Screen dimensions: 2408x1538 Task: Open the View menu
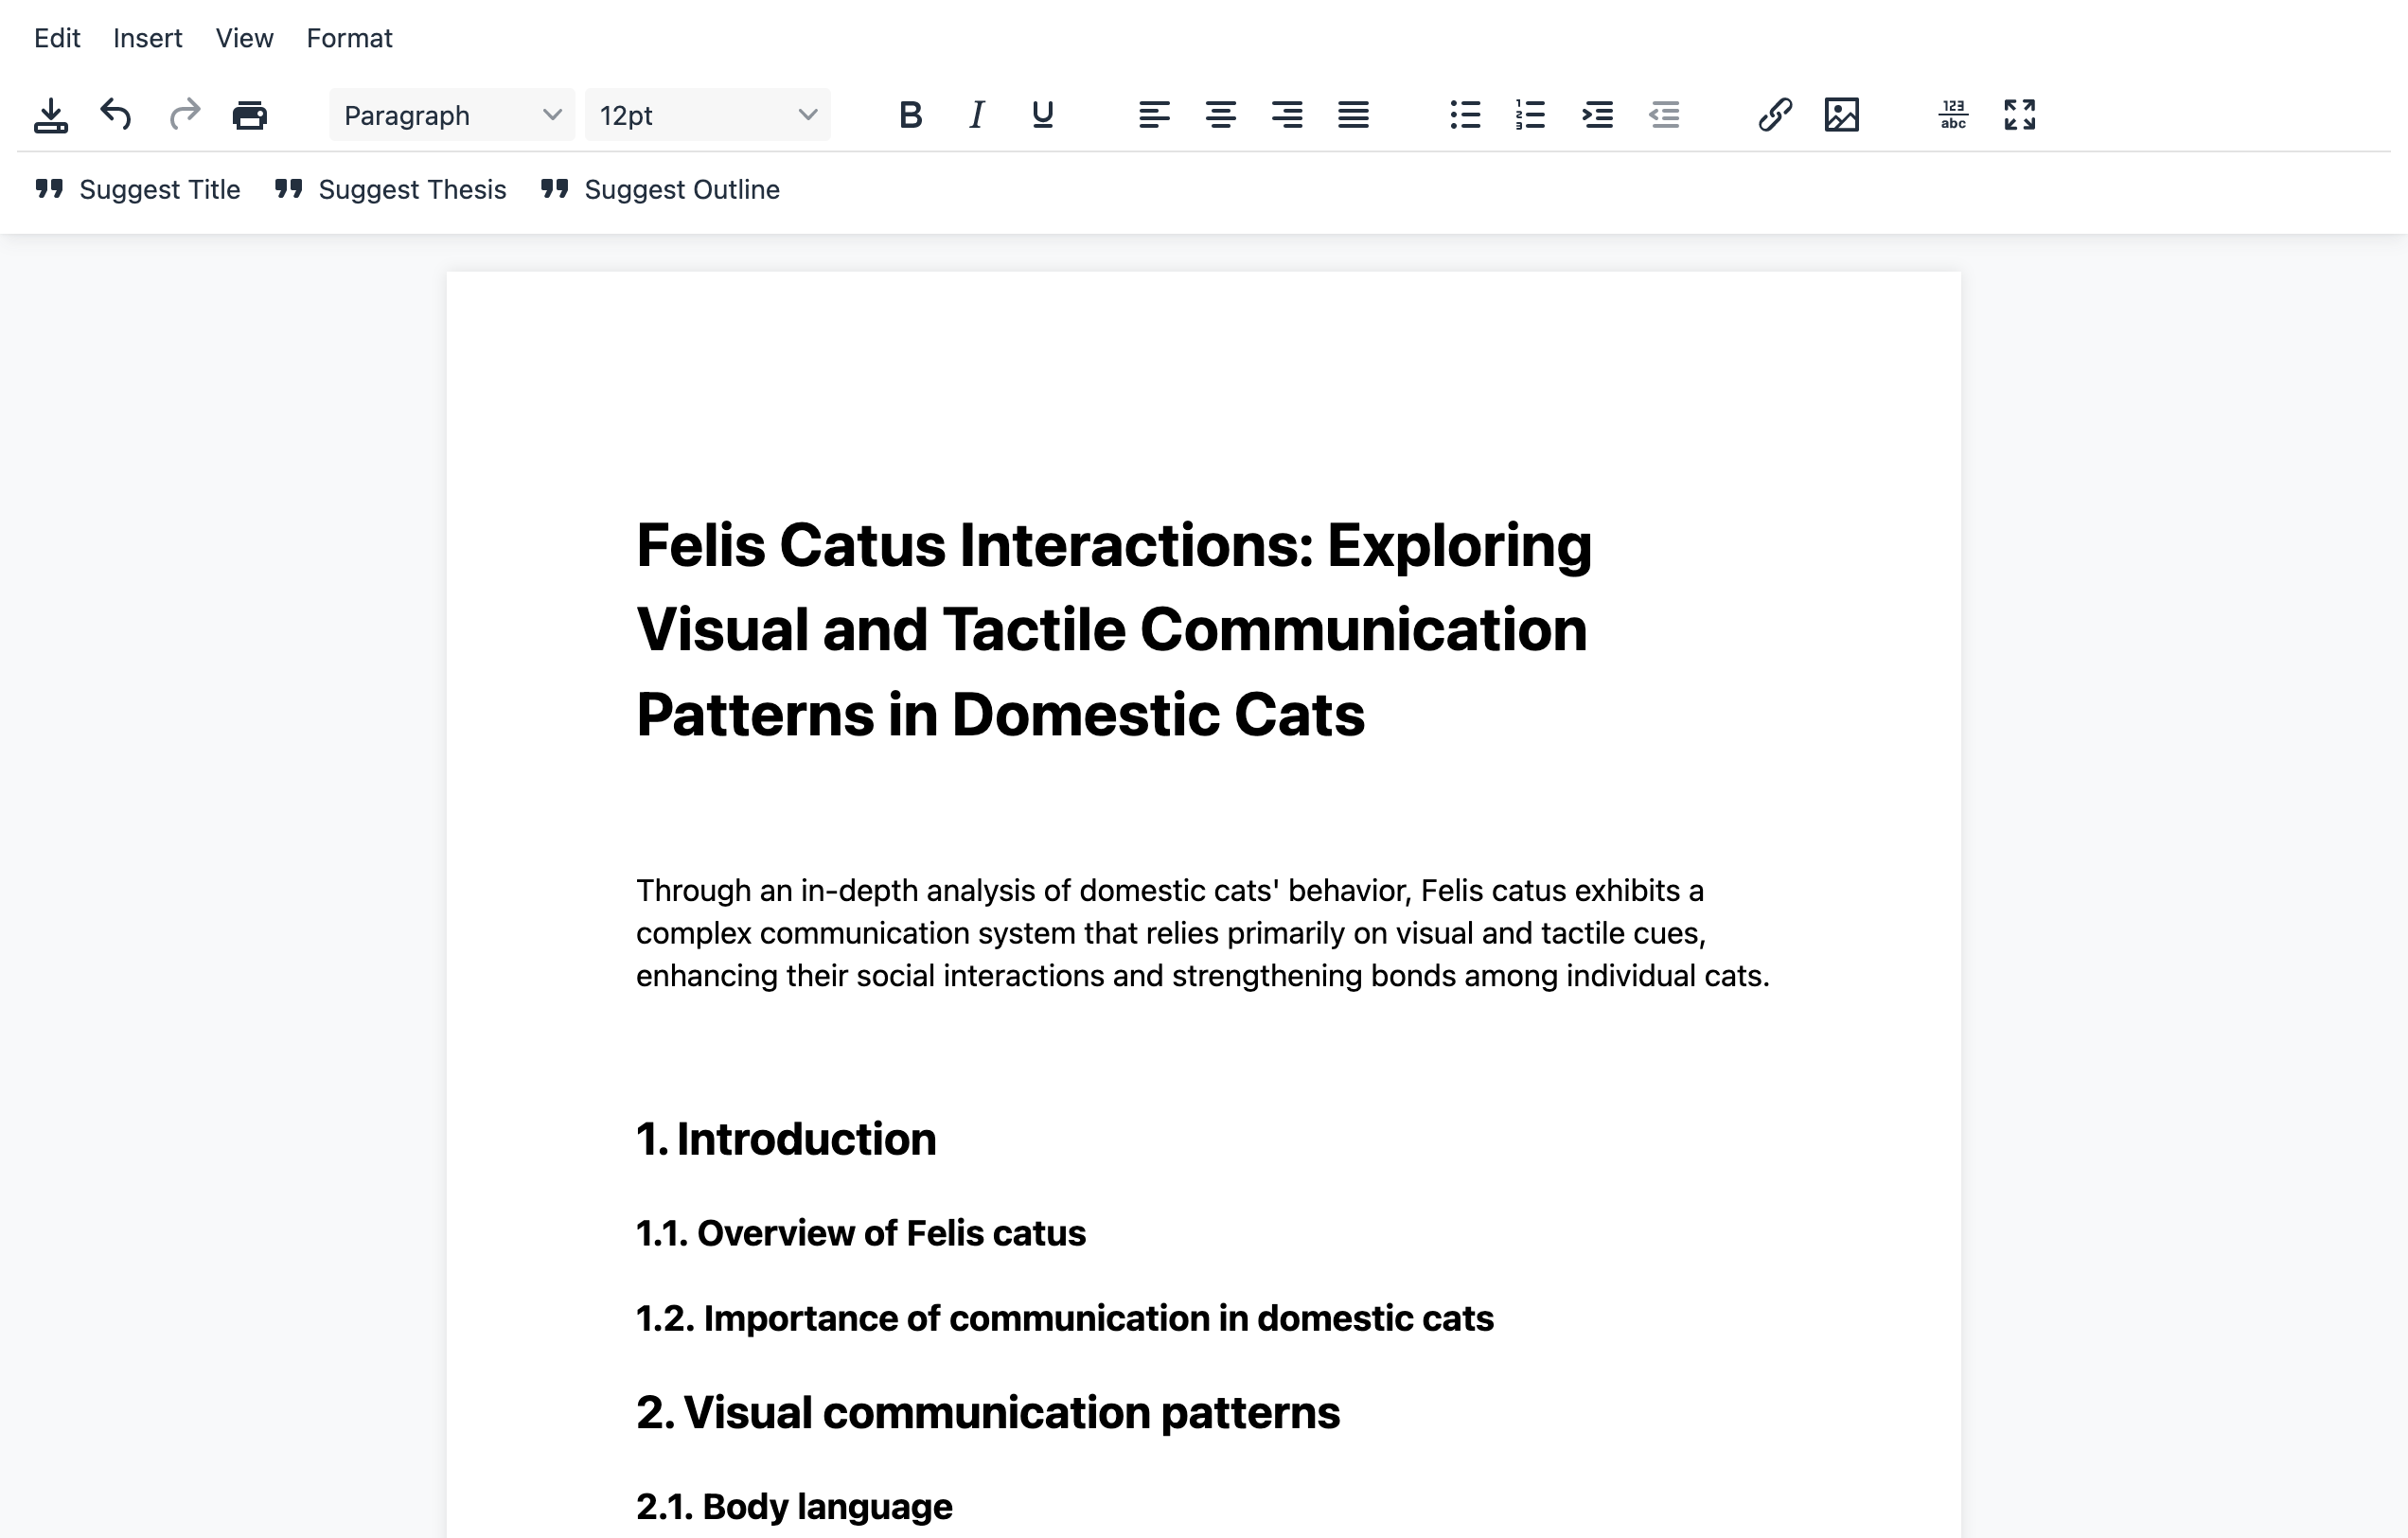[x=244, y=38]
